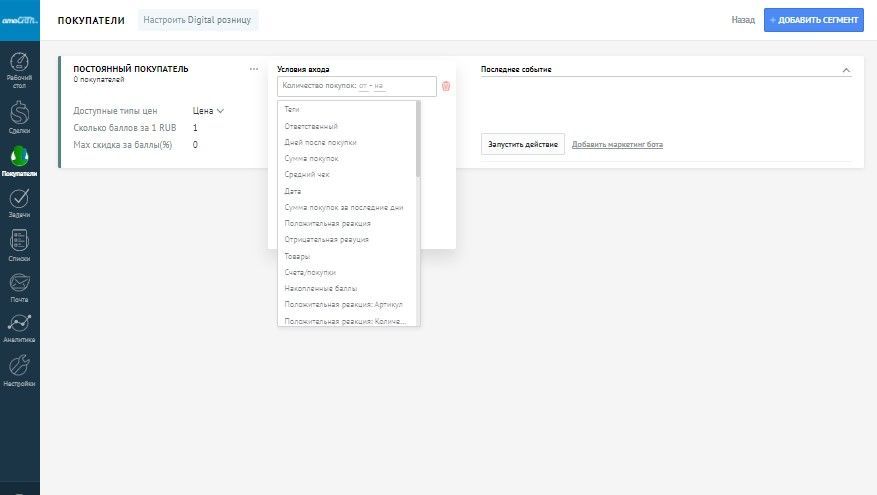Edit the Max скидка за баллы value
This screenshot has height=495, width=877.
click(195, 145)
